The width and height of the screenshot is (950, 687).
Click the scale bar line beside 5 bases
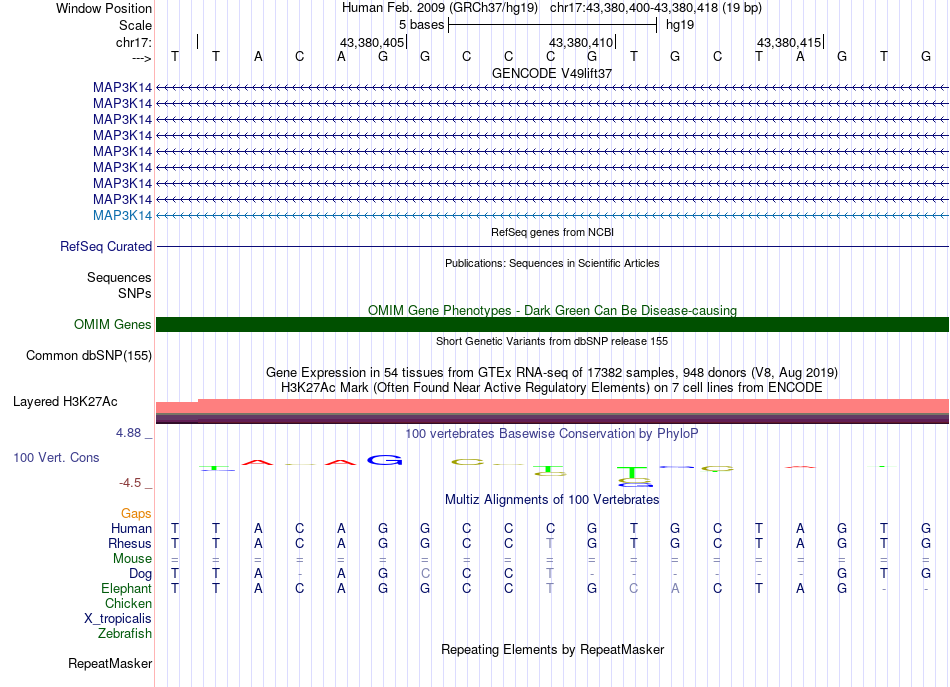pos(553,25)
